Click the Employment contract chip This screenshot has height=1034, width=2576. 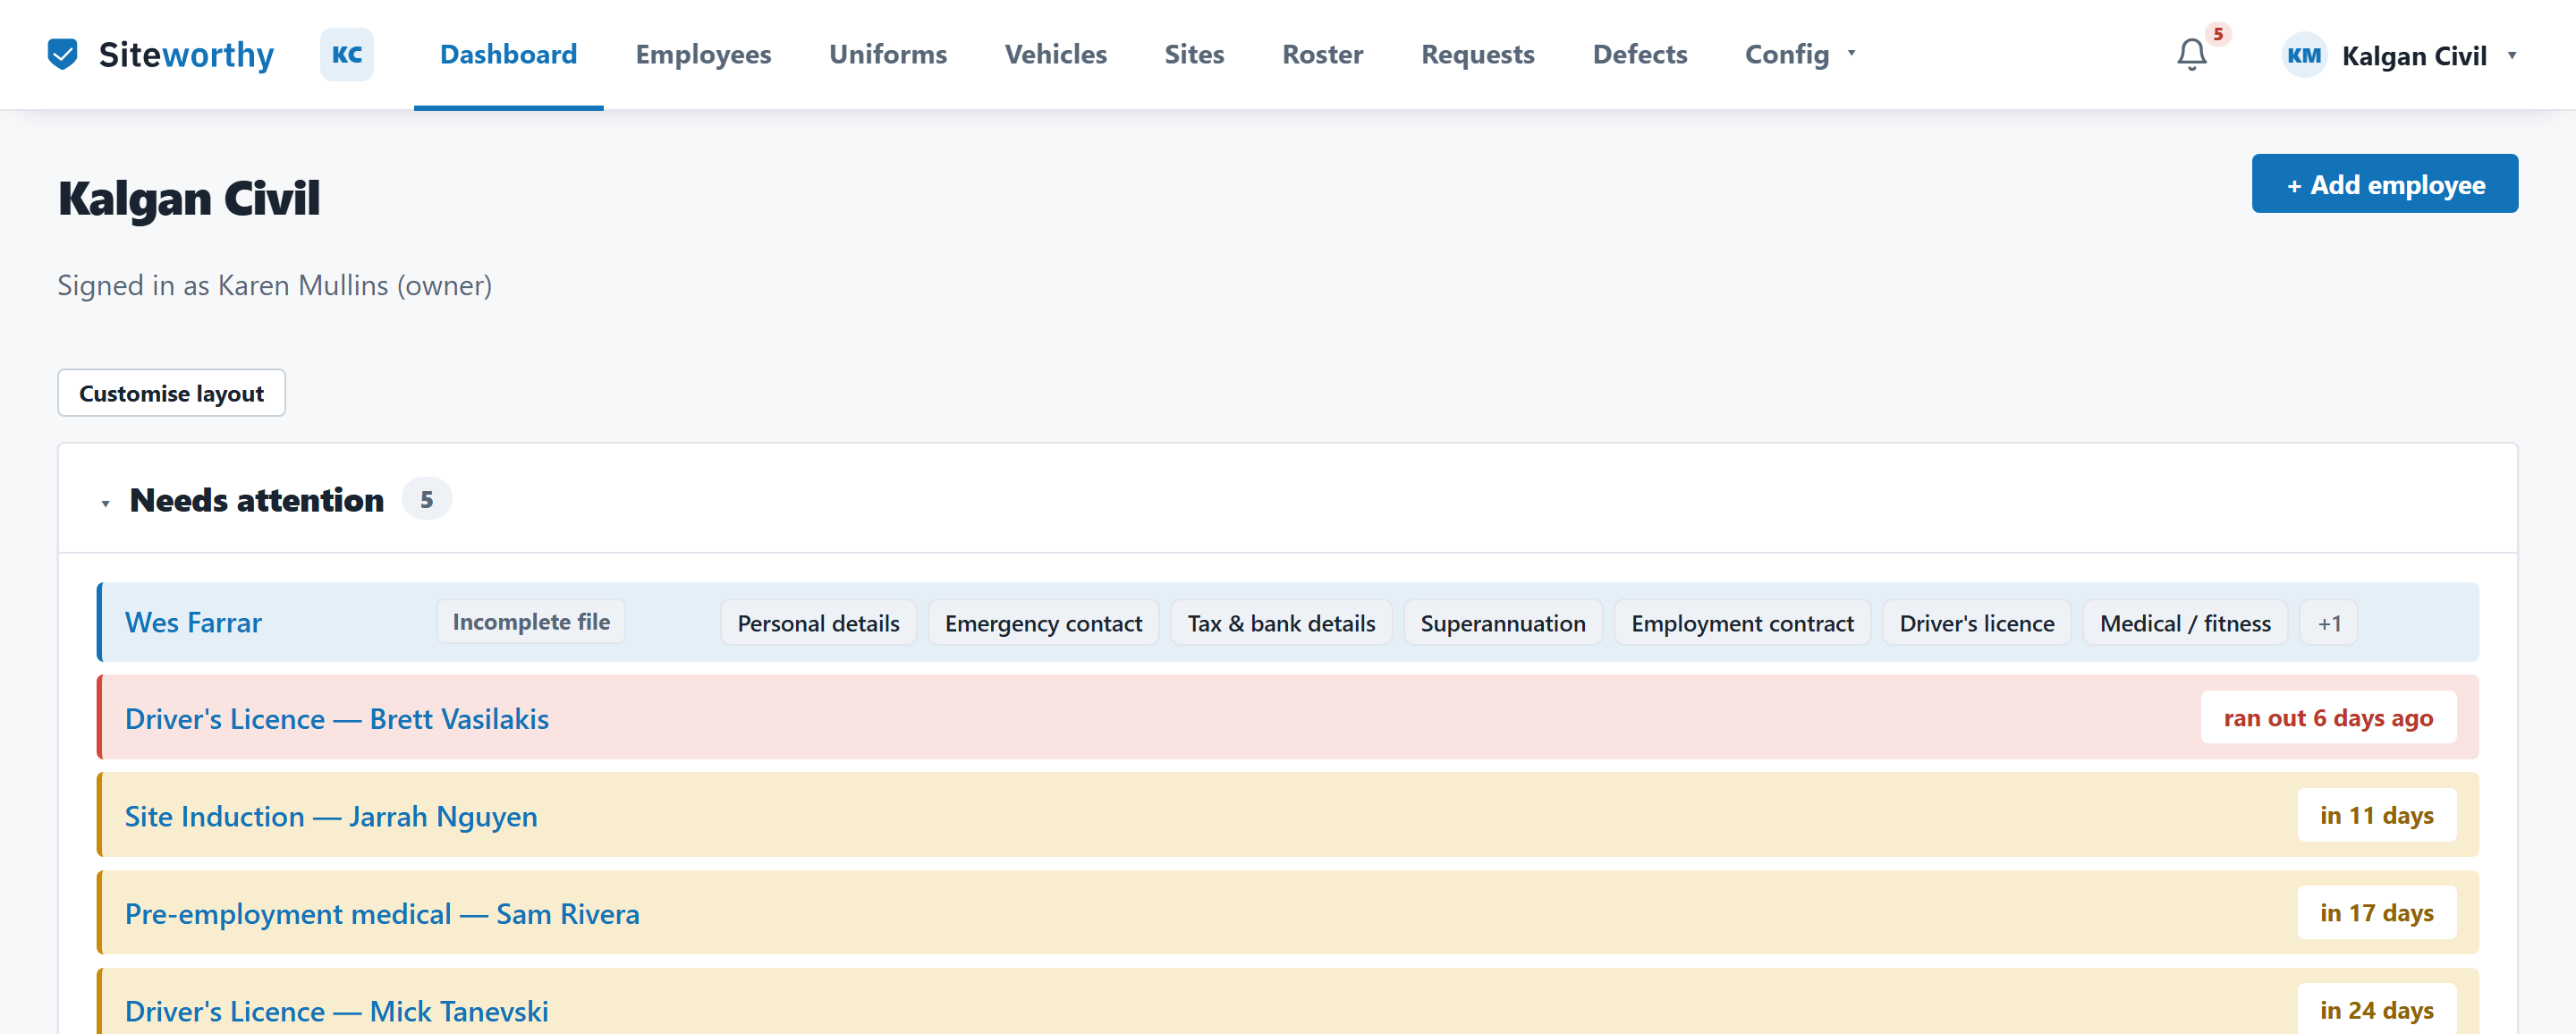pyautogui.click(x=1742, y=623)
